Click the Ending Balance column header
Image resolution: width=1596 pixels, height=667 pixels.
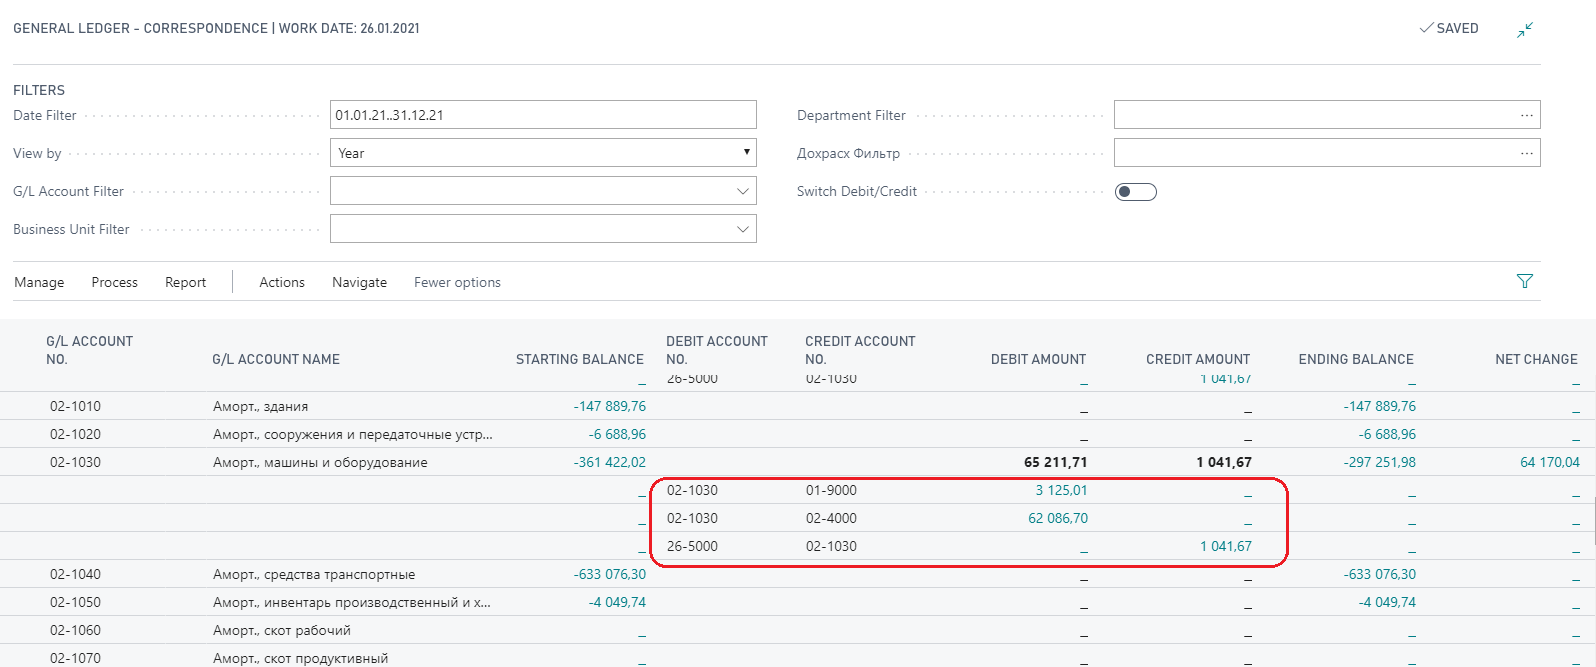(1356, 359)
